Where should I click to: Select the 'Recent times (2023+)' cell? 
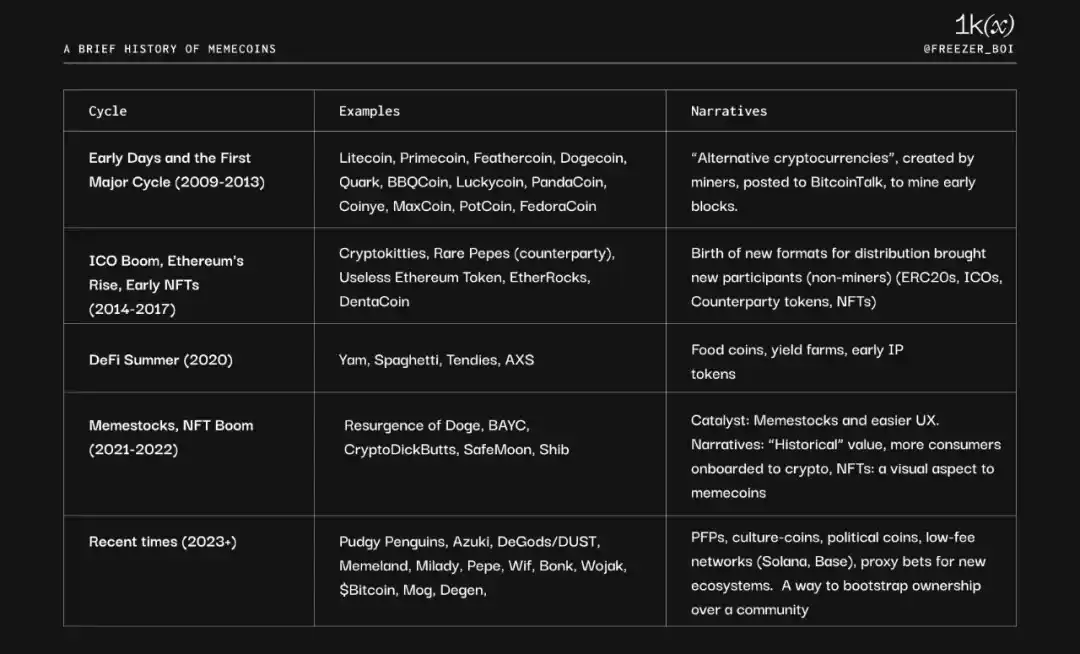click(163, 542)
